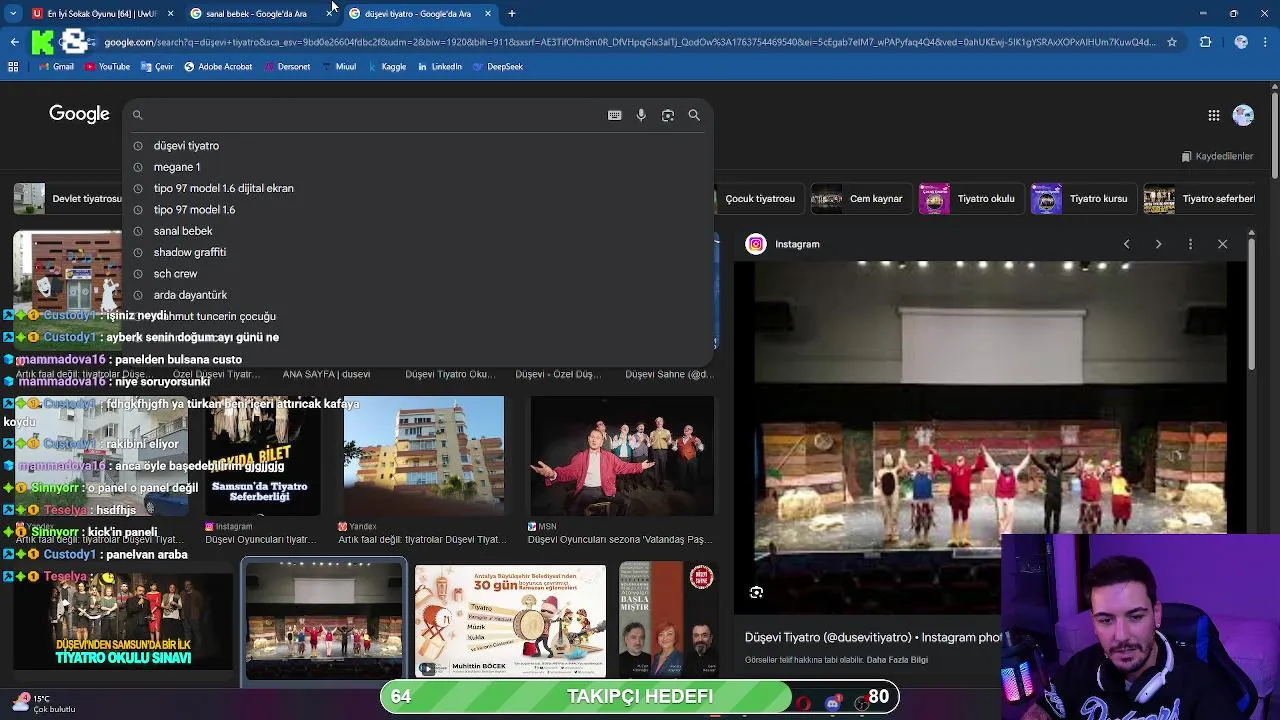The width and height of the screenshot is (1280, 720).
Task: Open the Instagram source in preview panel
Action: click(x=784, y=244)
